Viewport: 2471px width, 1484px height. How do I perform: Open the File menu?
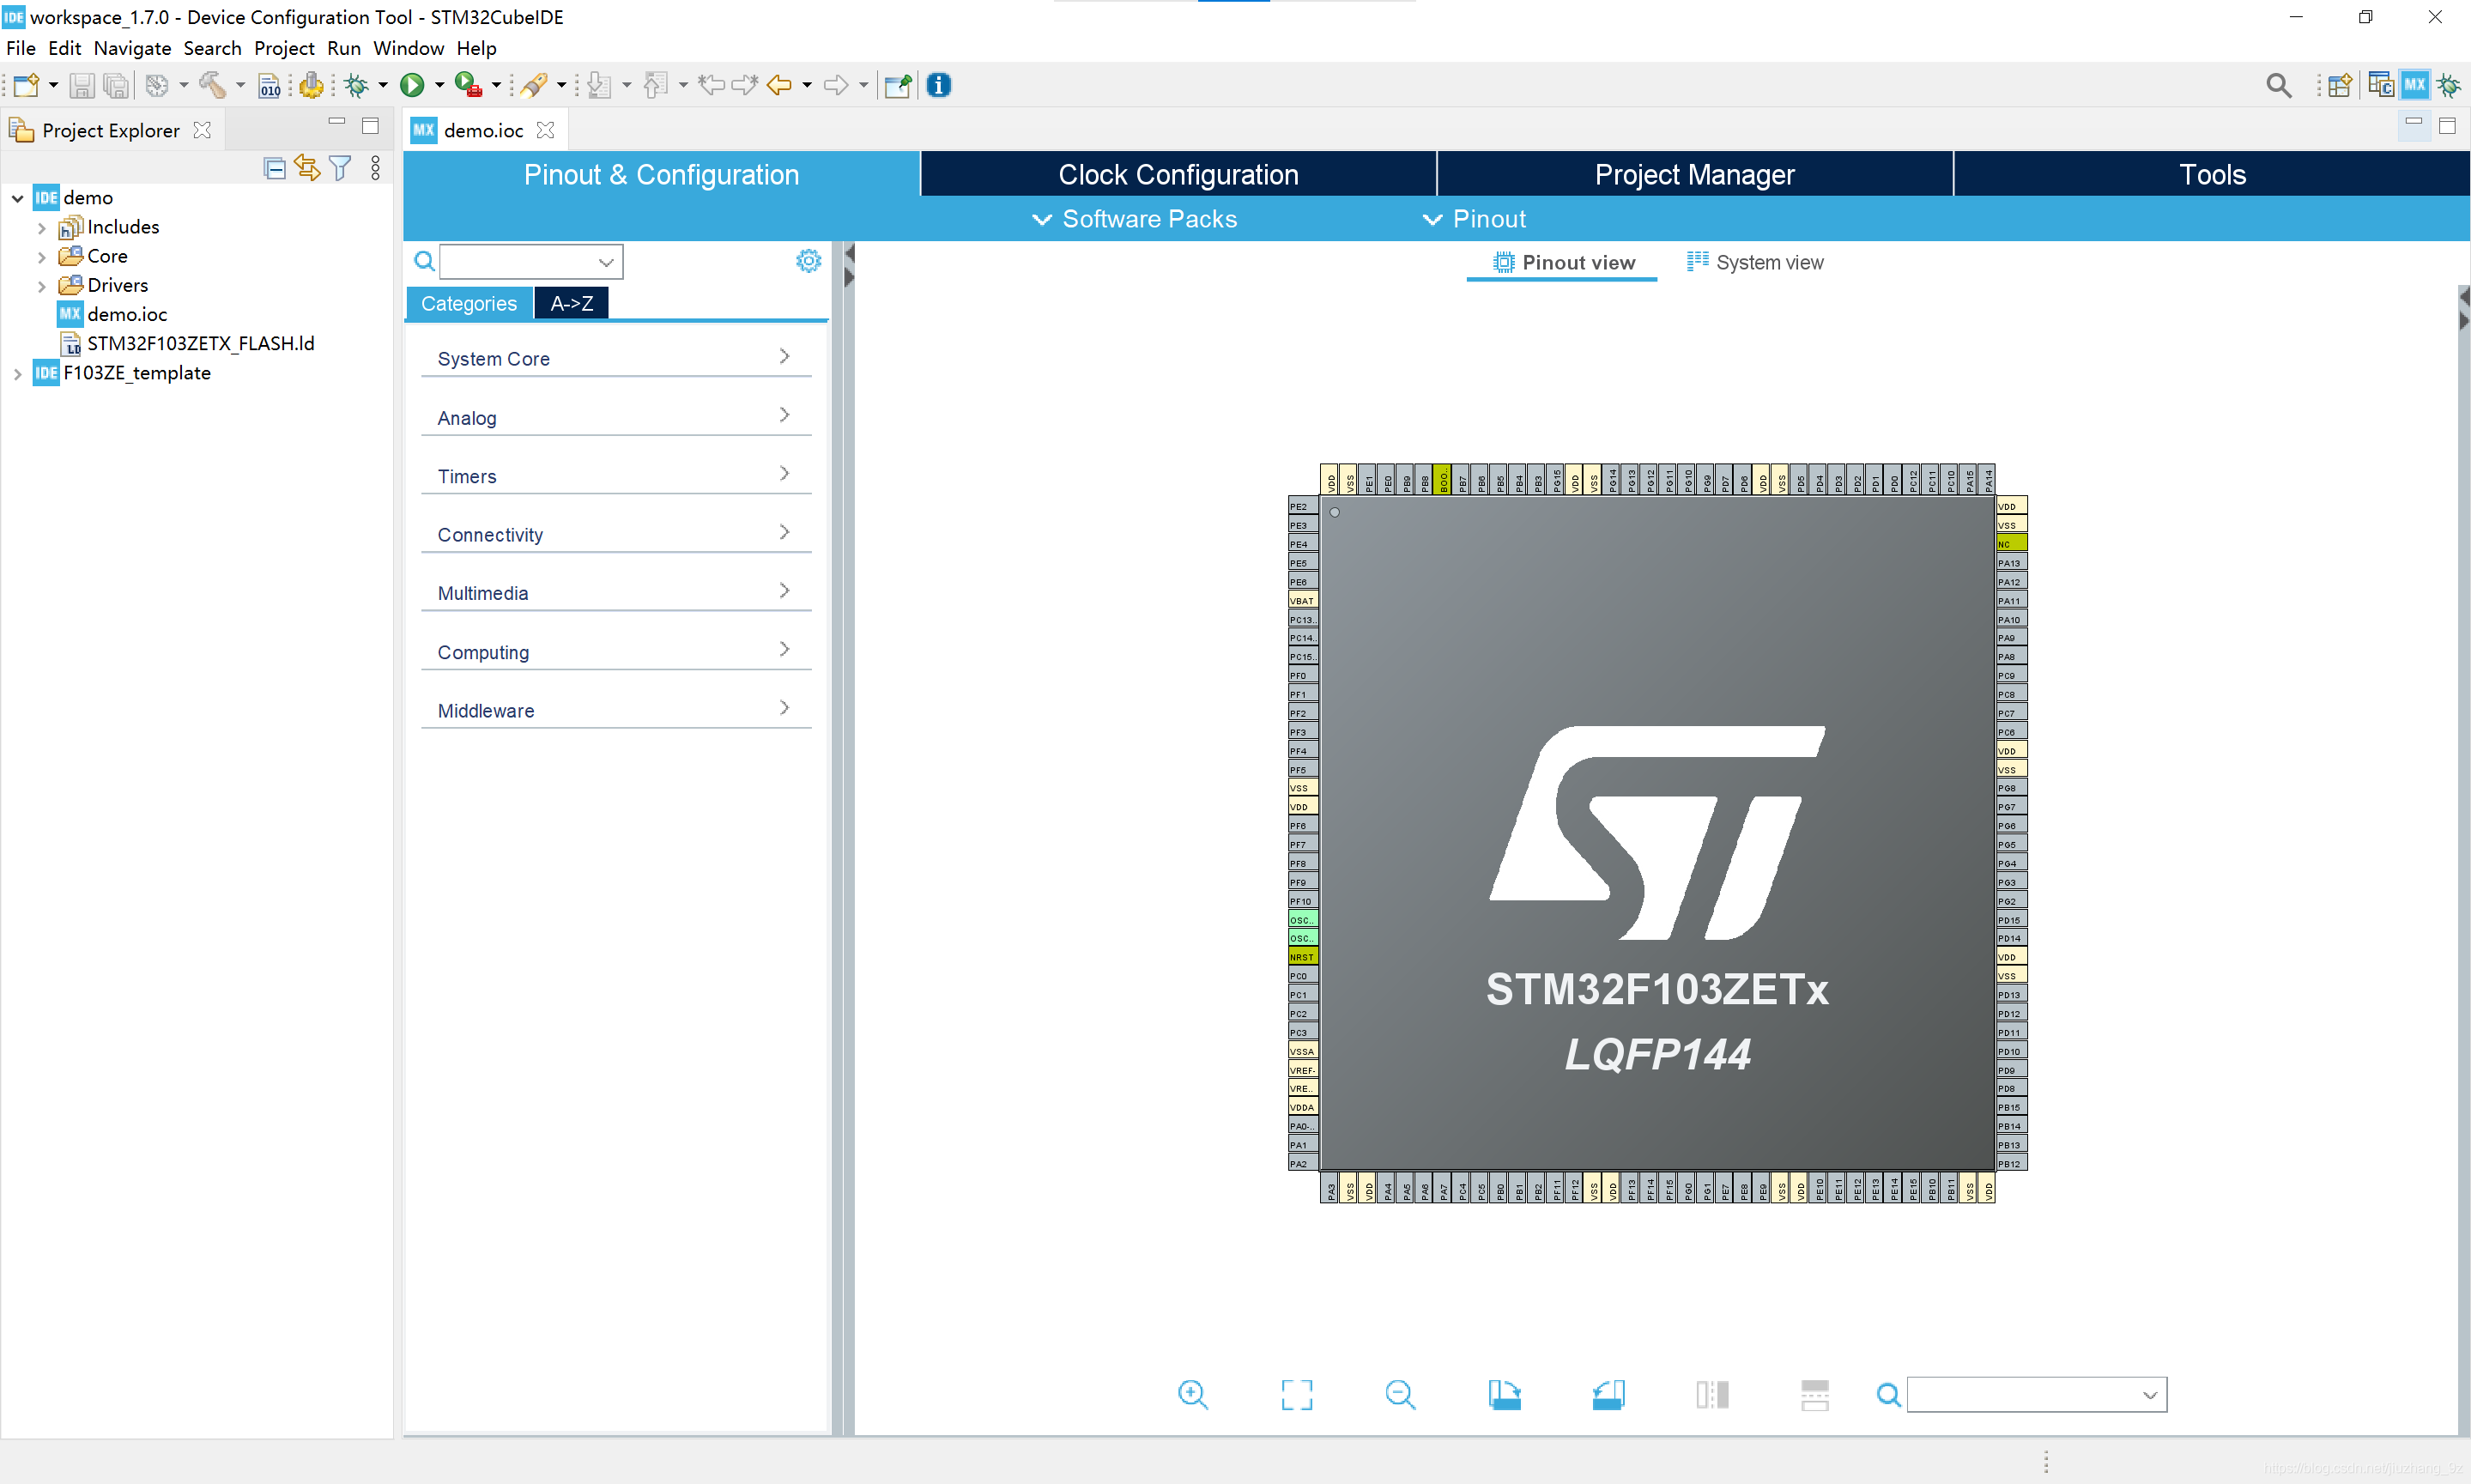[20, 48]
